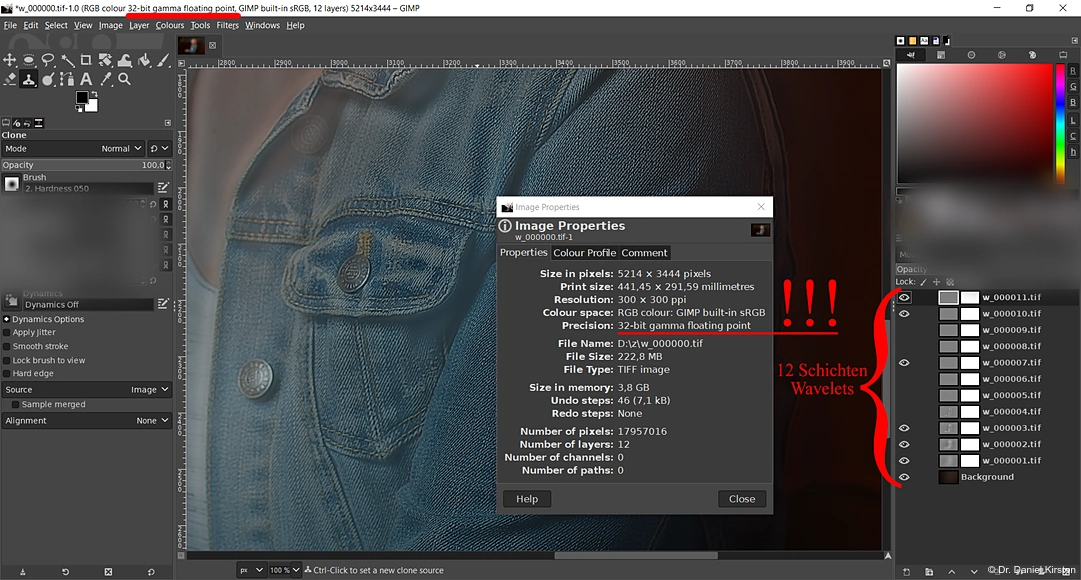Reset tool options to defaults
Image resolution: width=1081 pixels, height=580 pixels.
tap(151, 572)
